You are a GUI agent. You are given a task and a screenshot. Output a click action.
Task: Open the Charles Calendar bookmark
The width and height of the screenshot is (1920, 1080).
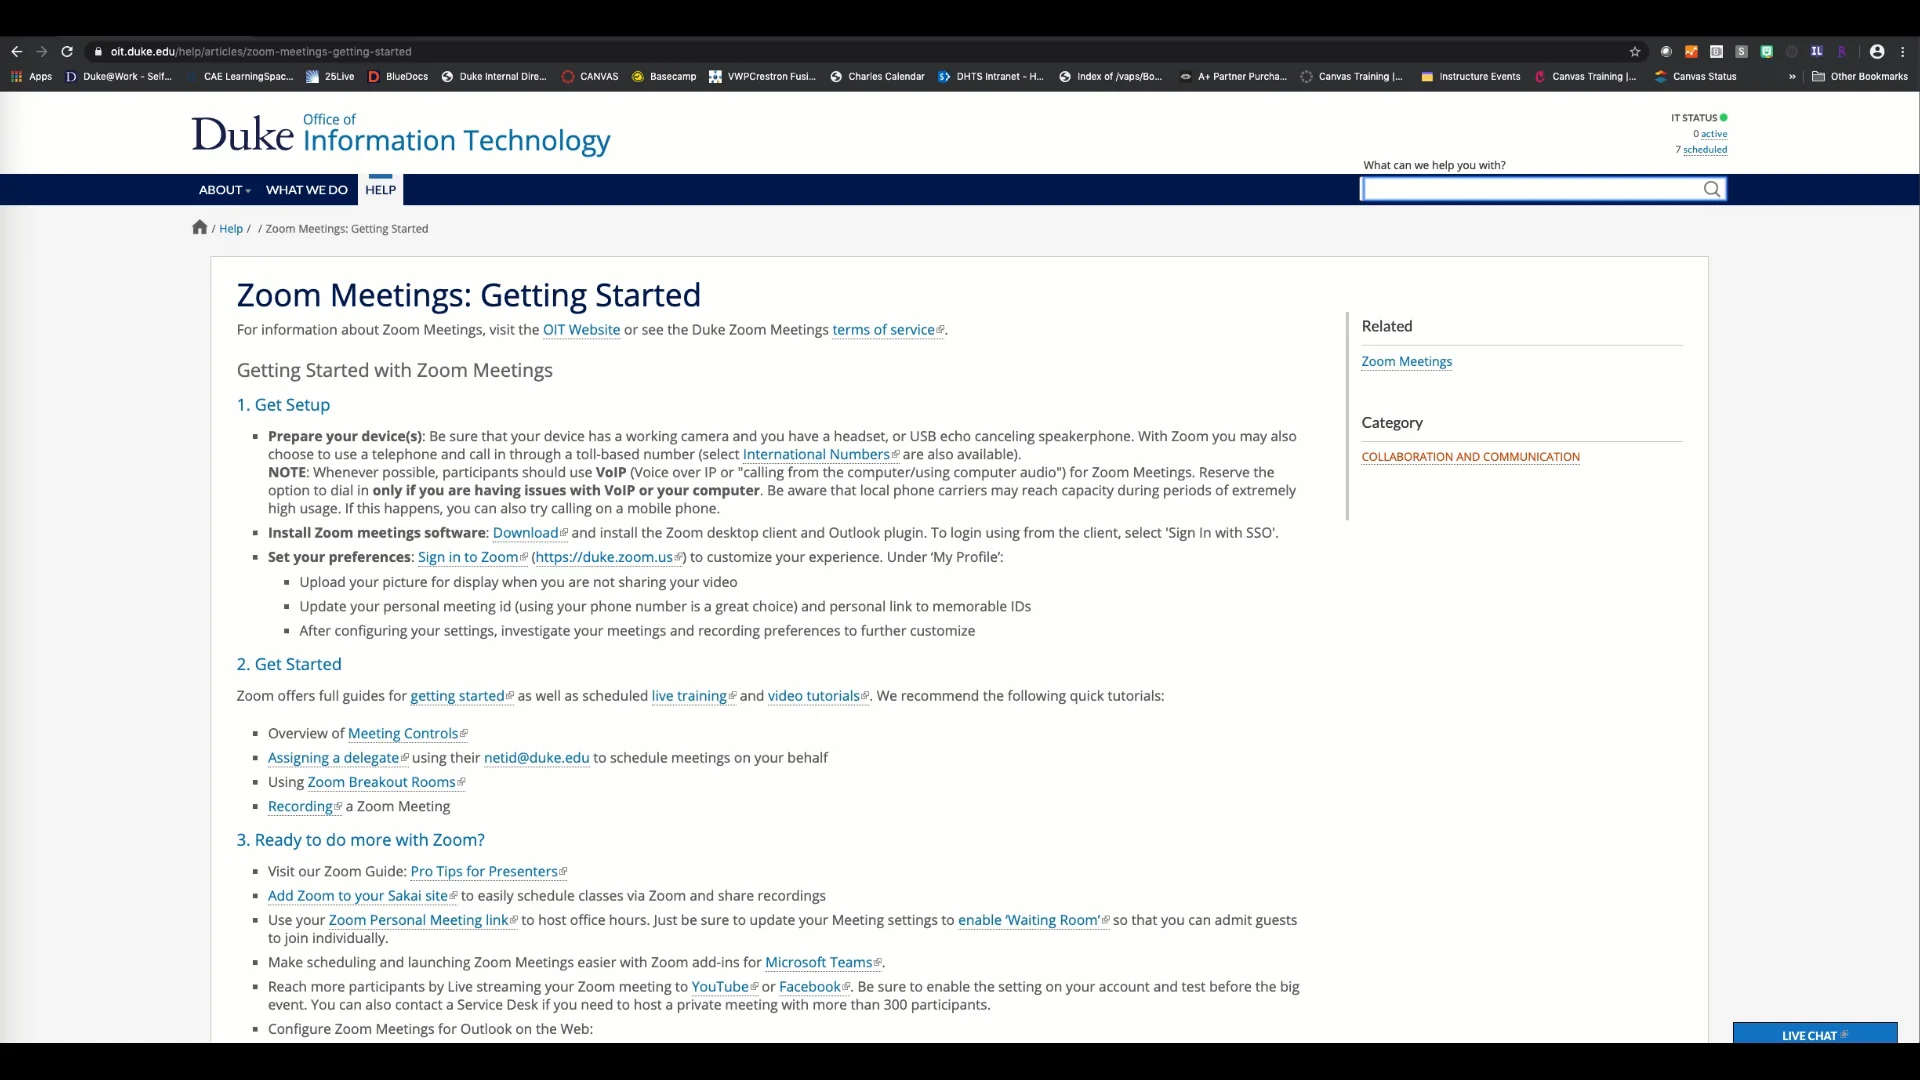point(877,77)
